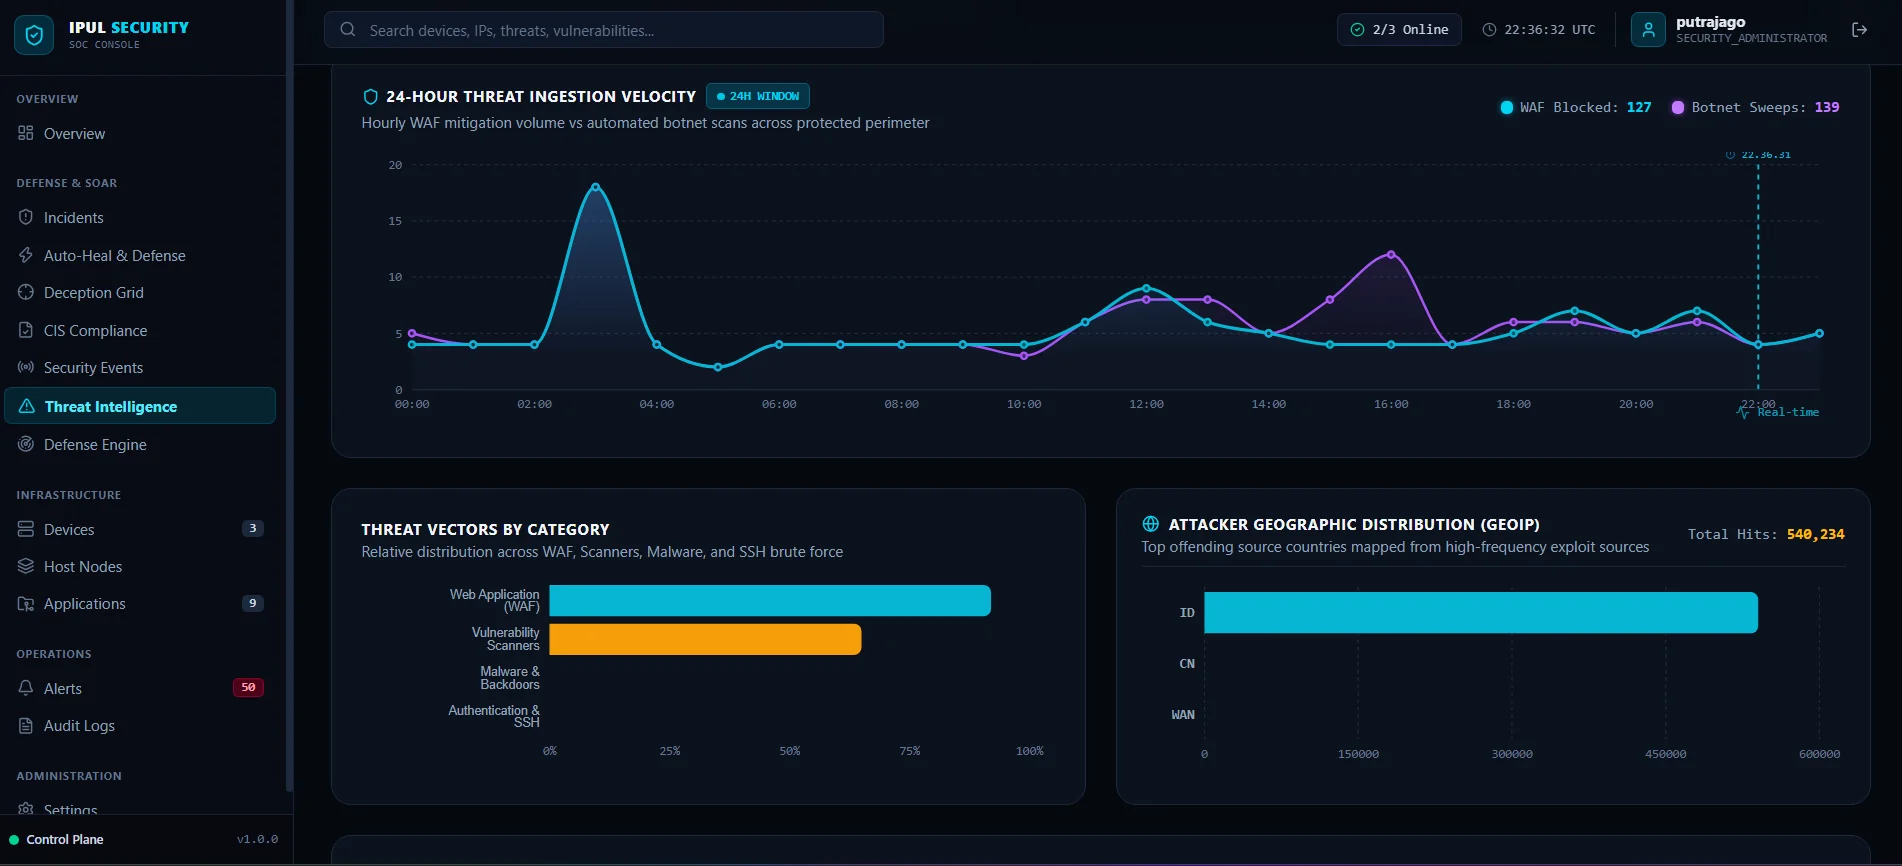Click the Applications count badge 9
1902x866 pixels.
point(253,603)
